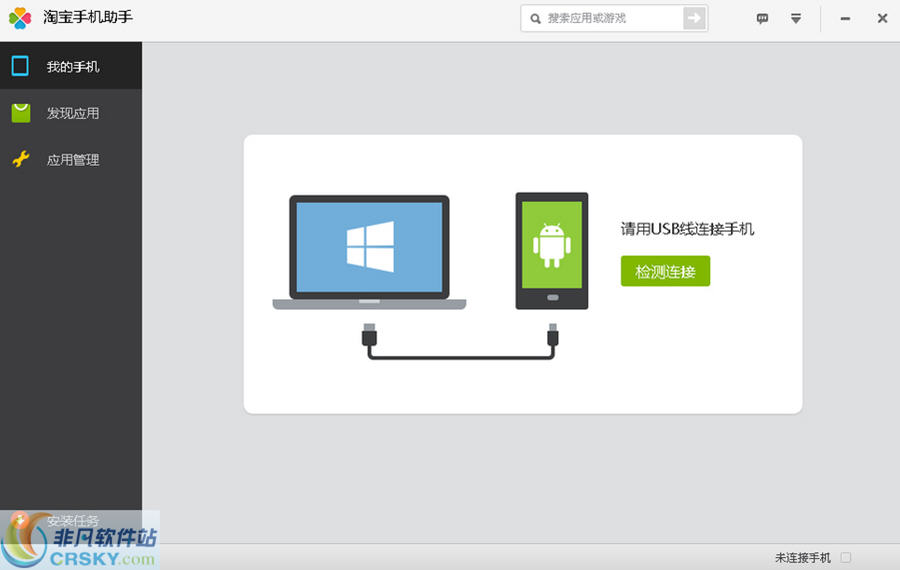Click the magnifier icon in search box
This screenshot has height=570, width=900.
pyautogui.click(x=535, y=19)
